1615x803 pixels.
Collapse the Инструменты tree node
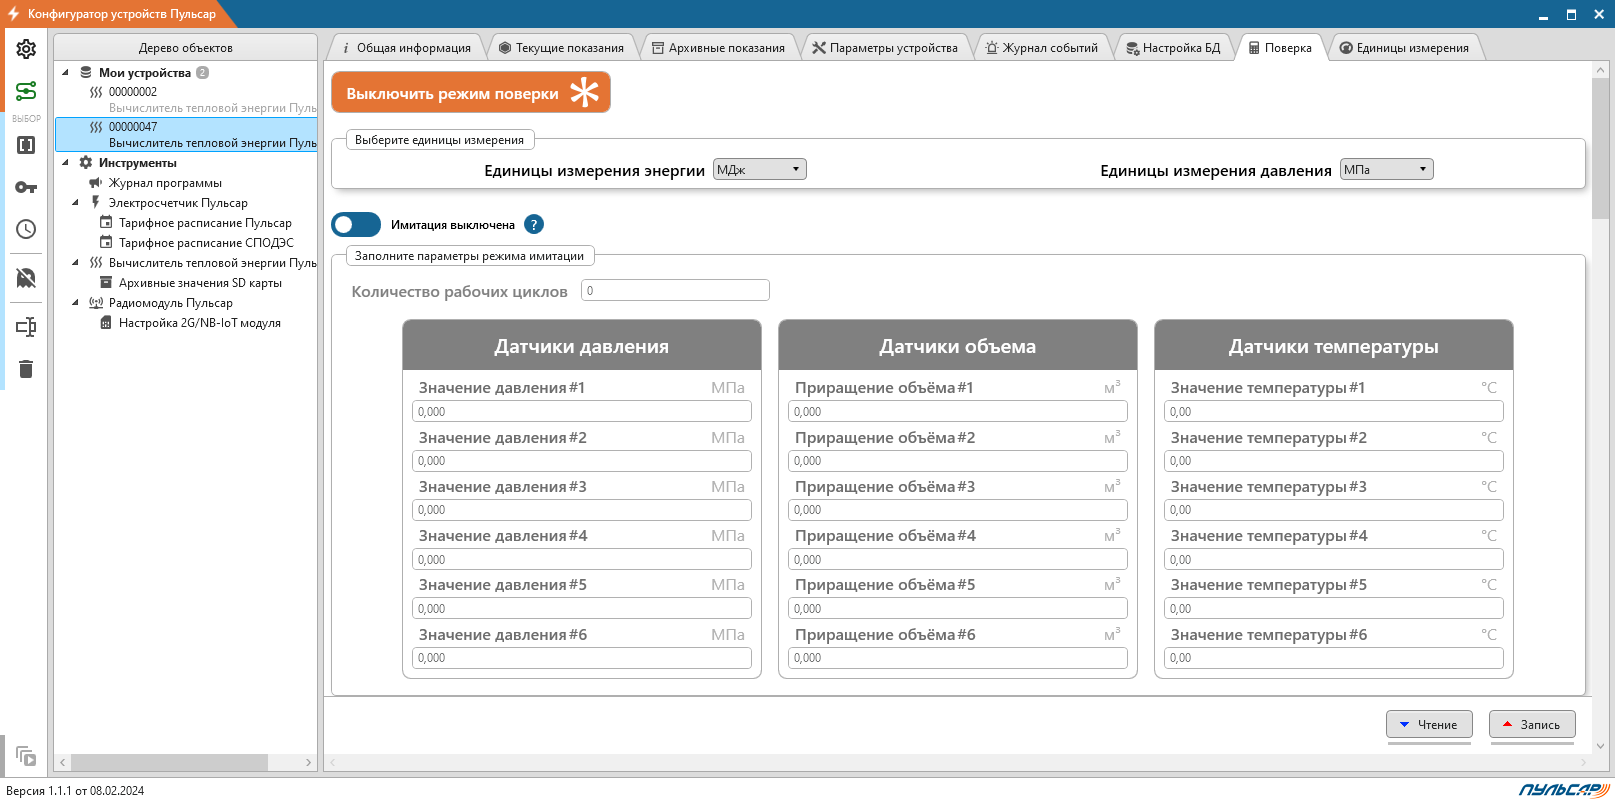click(65, 163)
